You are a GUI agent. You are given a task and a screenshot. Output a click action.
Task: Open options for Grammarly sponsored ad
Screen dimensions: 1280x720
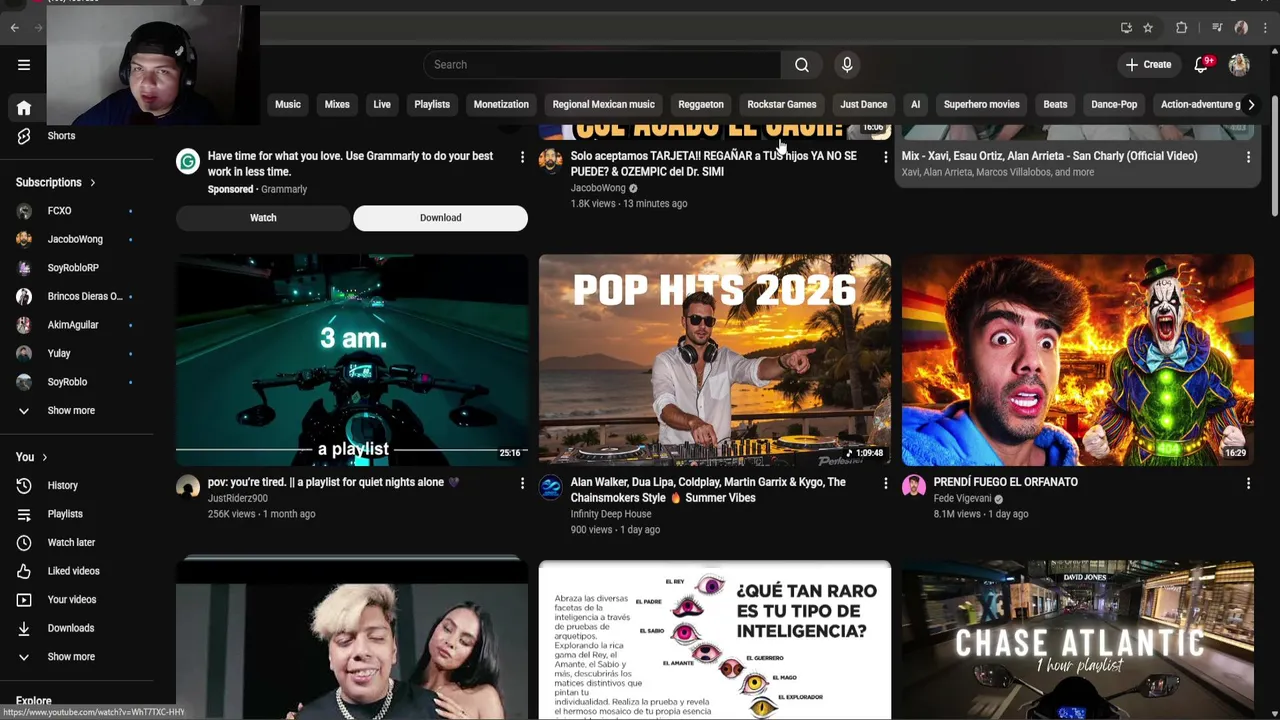click(522, 157)
